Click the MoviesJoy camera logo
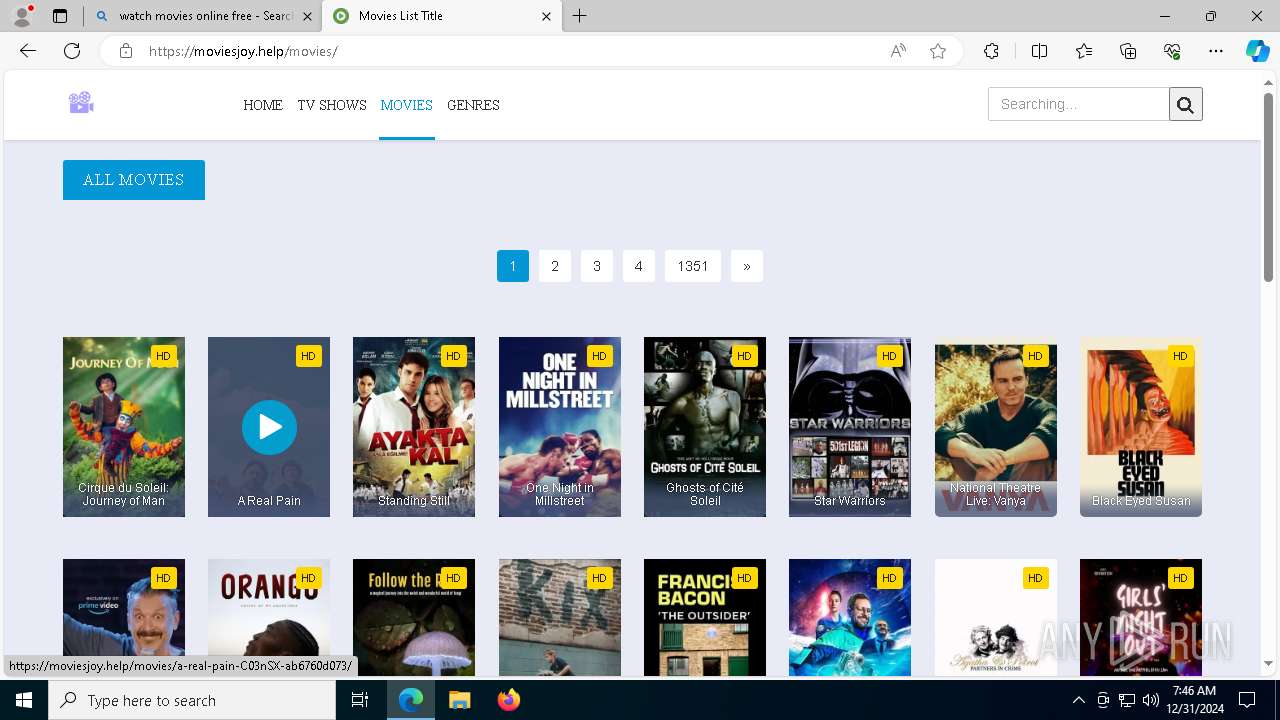 tap(81, 102)
